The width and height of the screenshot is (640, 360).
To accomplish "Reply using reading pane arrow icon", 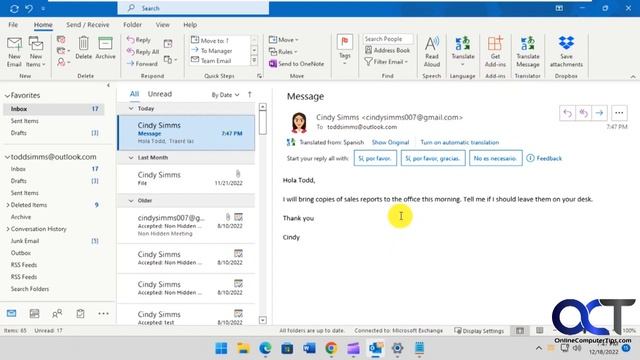I will [x=567, y=113].
